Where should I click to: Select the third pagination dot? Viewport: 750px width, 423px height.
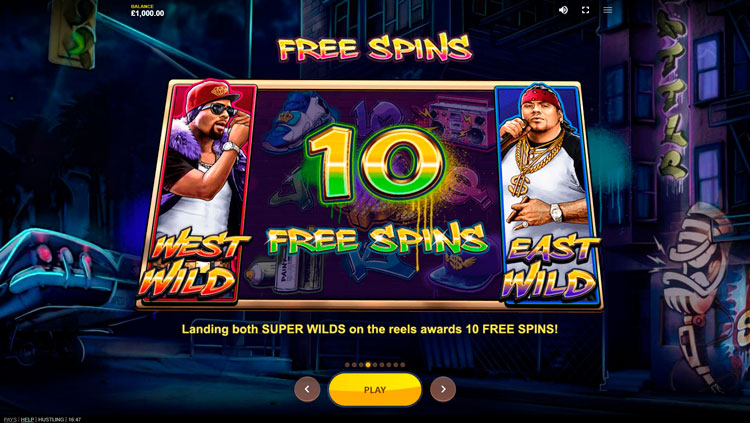pyautogui.click(x=361, y=365)
